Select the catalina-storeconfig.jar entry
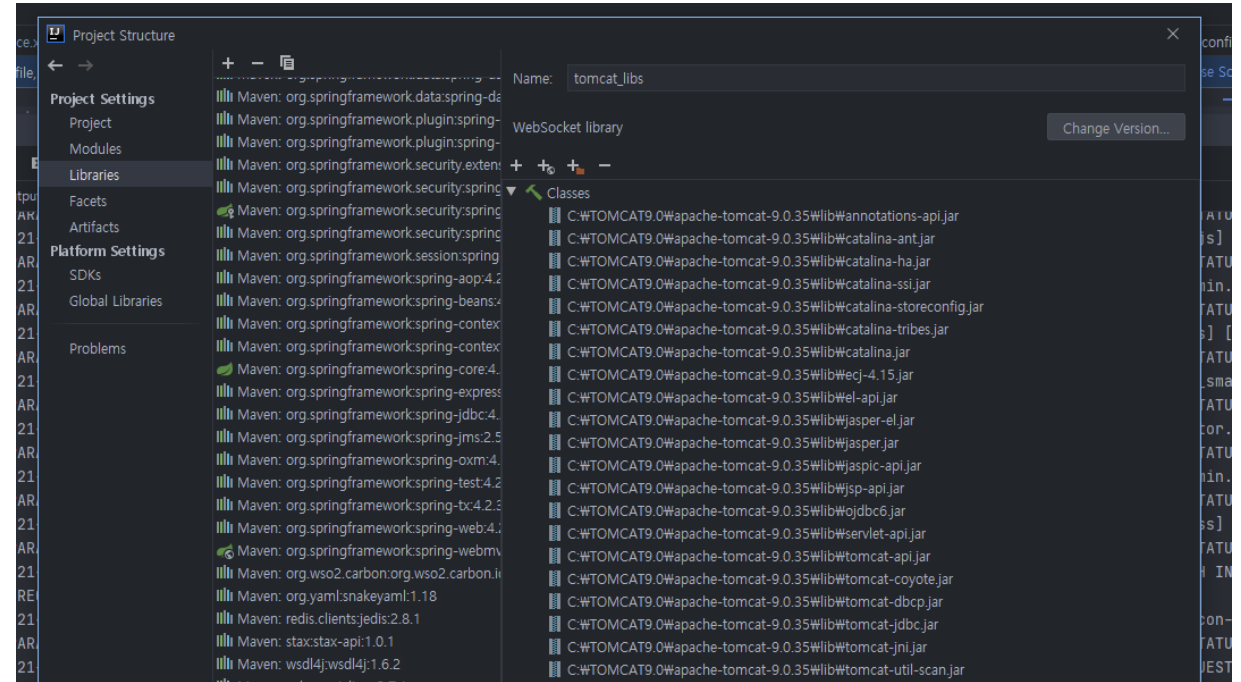 774,307
